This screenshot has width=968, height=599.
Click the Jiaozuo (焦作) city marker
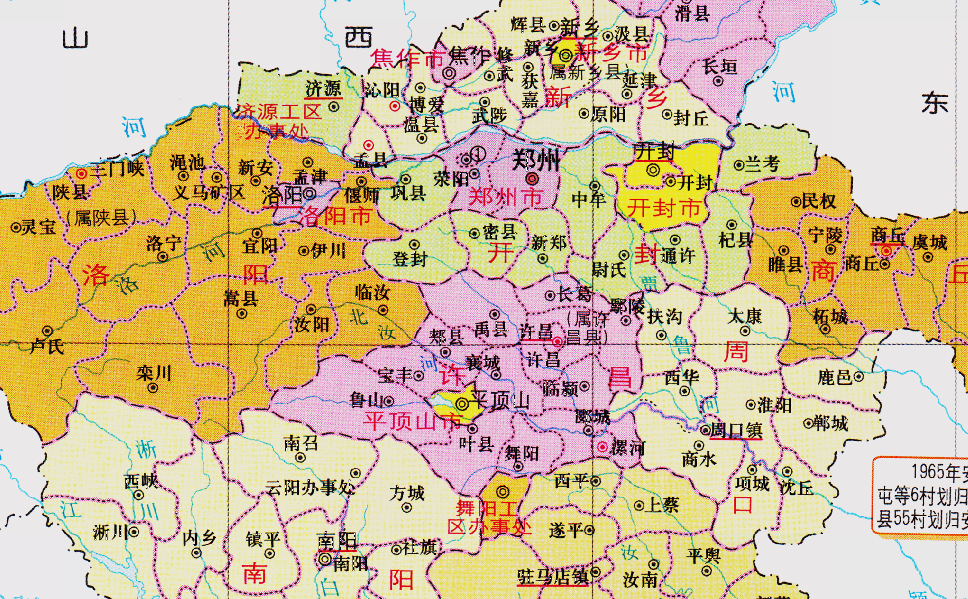[449, 73]
